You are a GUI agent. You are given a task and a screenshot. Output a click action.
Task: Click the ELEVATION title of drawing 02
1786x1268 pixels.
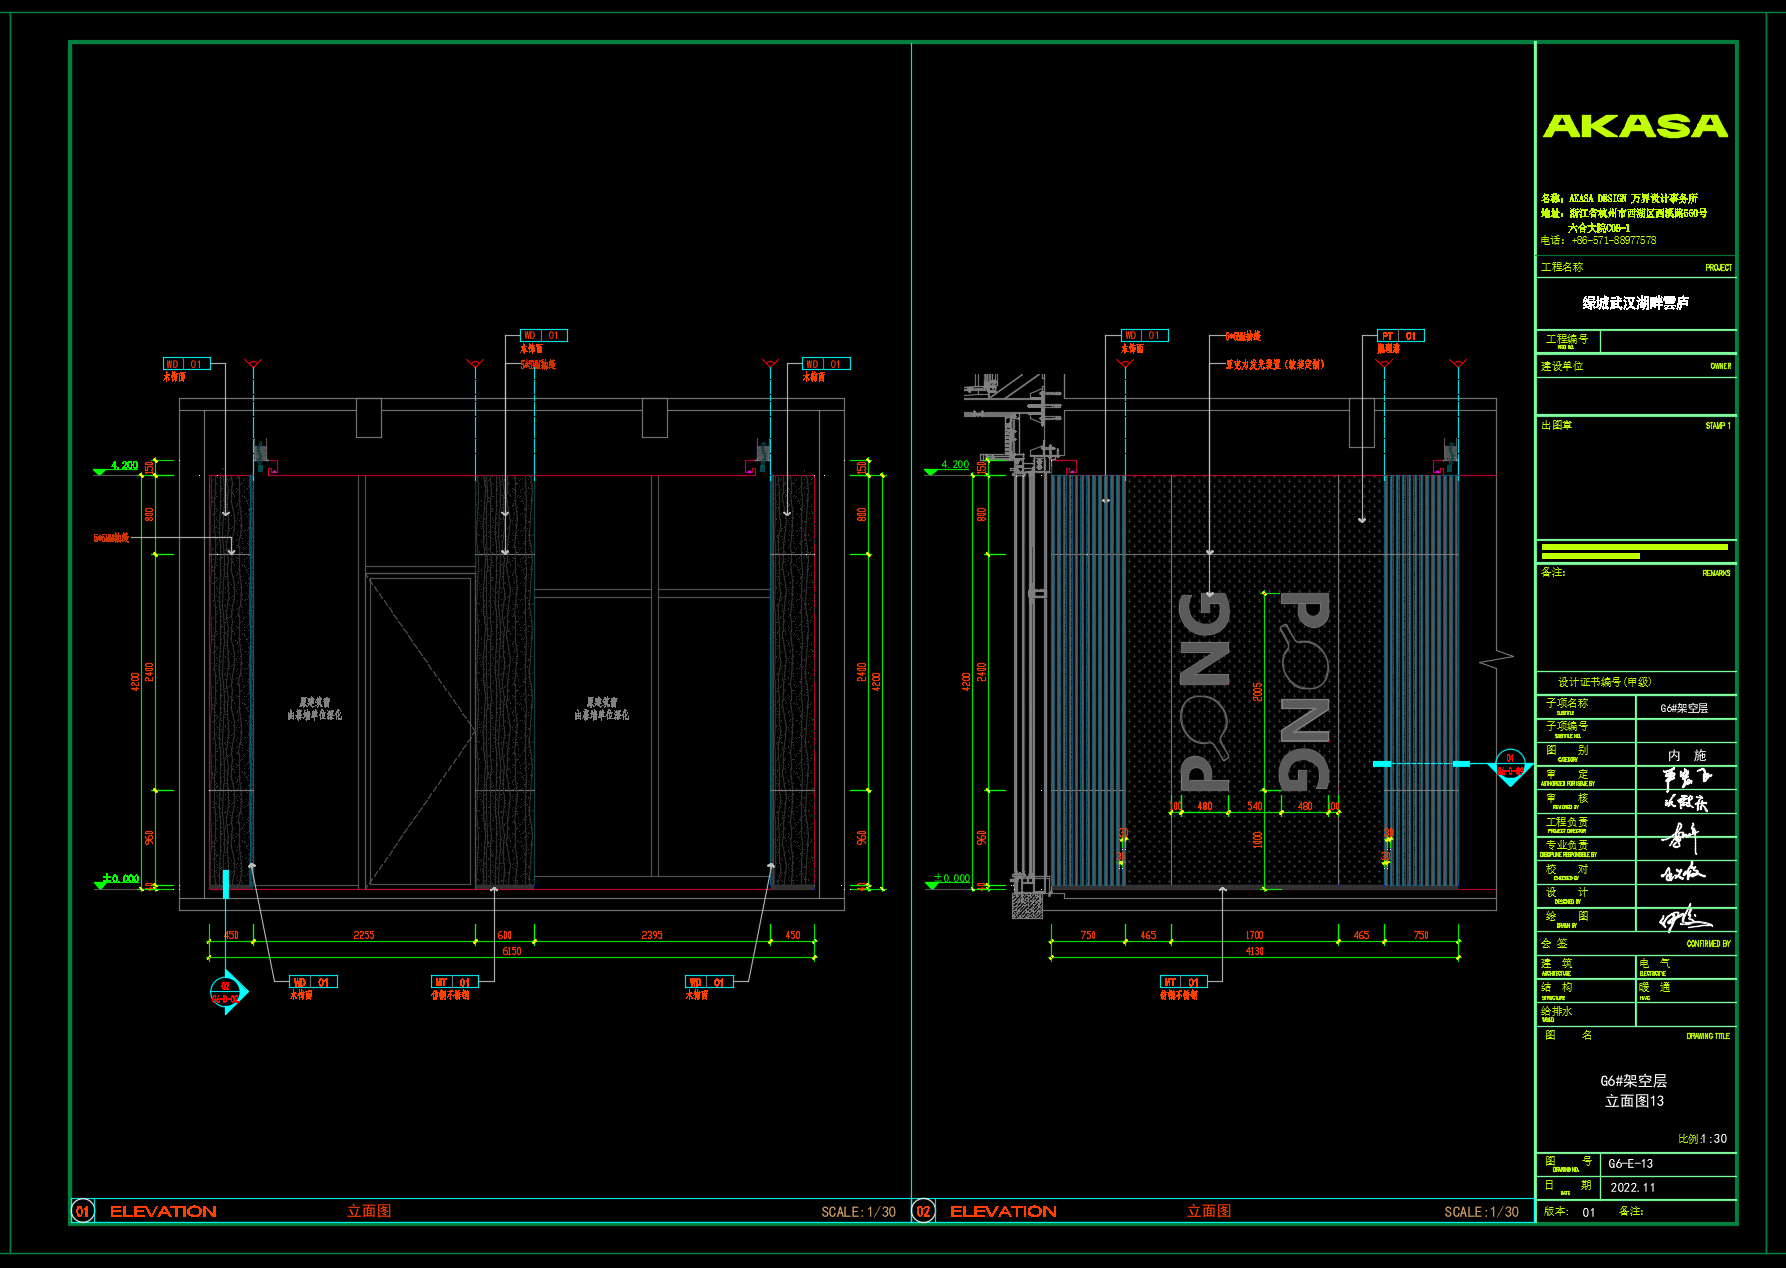point(1003,1211)
